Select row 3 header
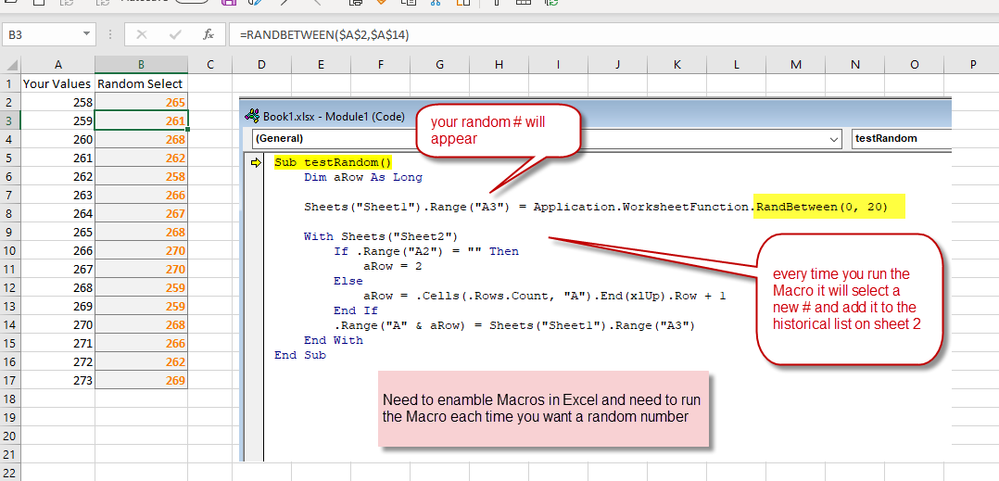This screenshot has width=999, height=481. pyautogui.click(x=10, y=120)
